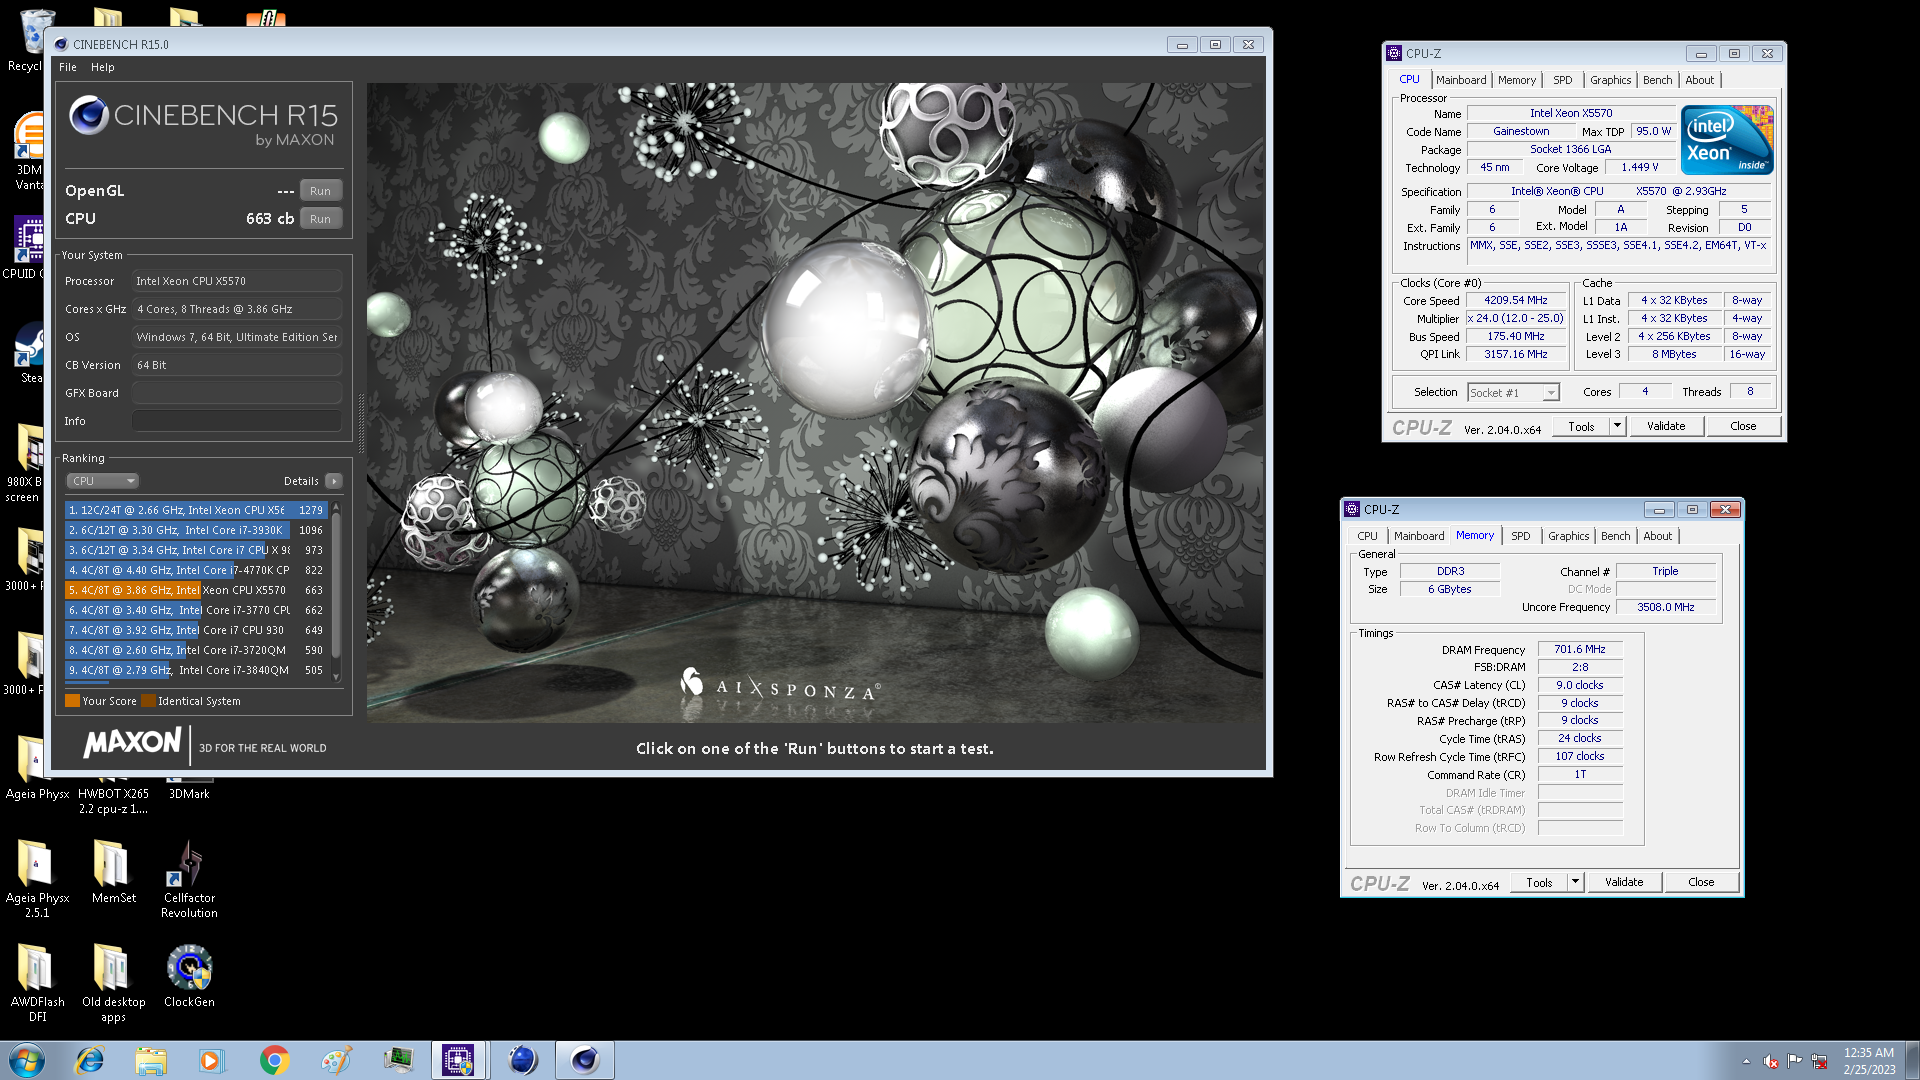Click Tools button in lower CPU-Z window
The height and width of the screenshot is (1080, 1920).
pyautogui.click(x=1539, y=883)
